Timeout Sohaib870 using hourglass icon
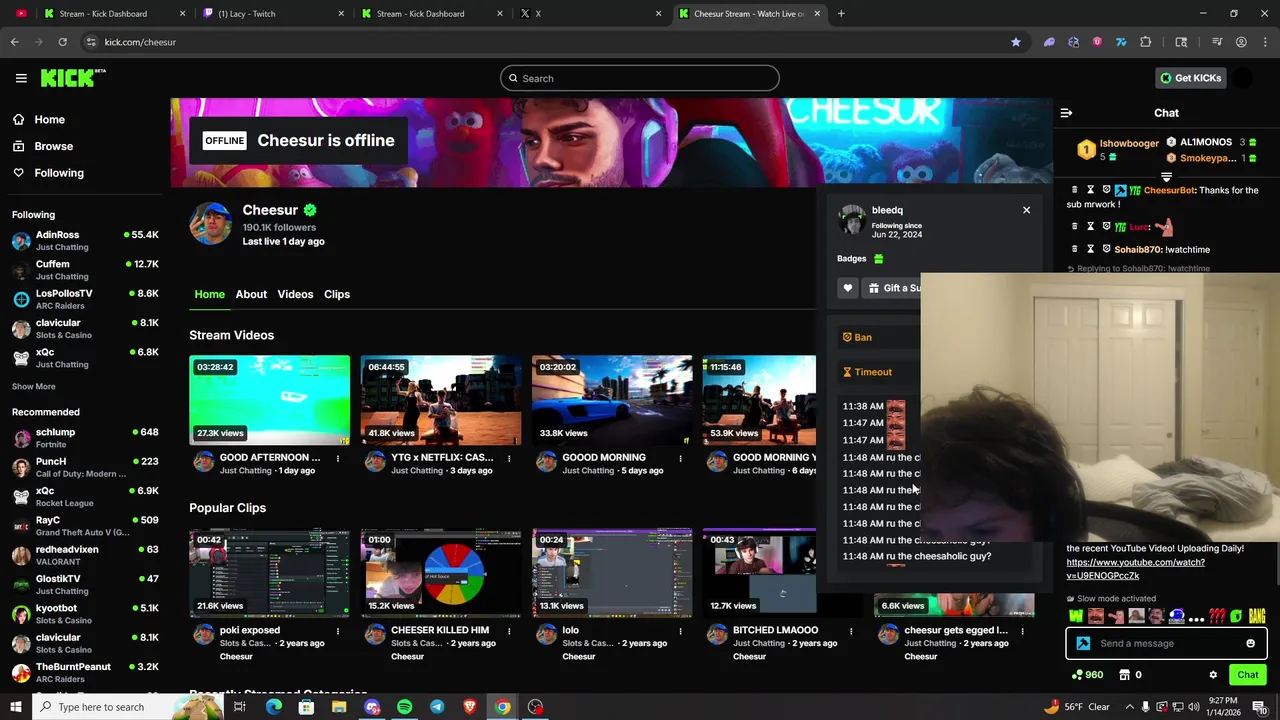Screen dimensions: 1280x720 [1091, 249]
